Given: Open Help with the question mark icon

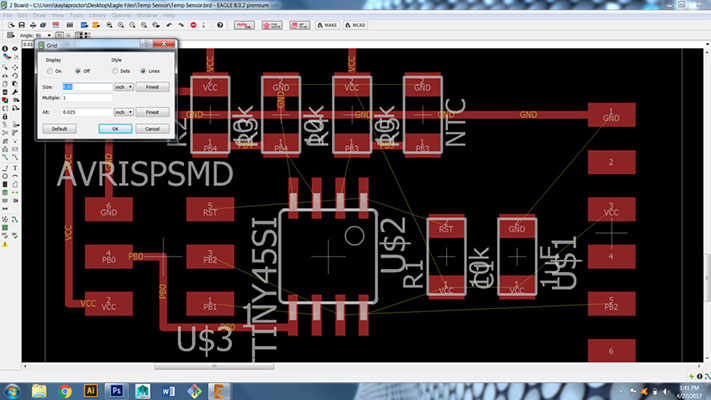Looking at the screenshot, I should 220,25.
